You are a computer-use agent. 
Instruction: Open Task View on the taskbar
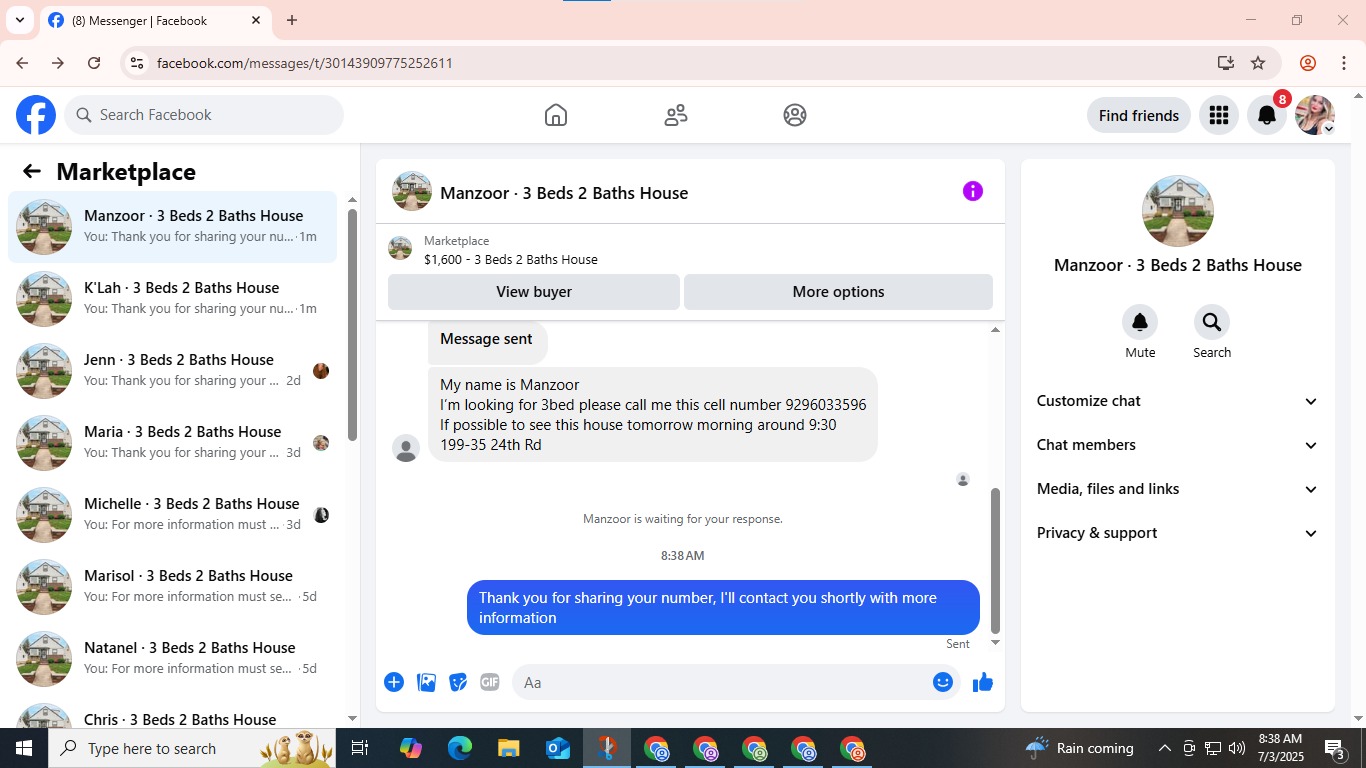[360, 748]
